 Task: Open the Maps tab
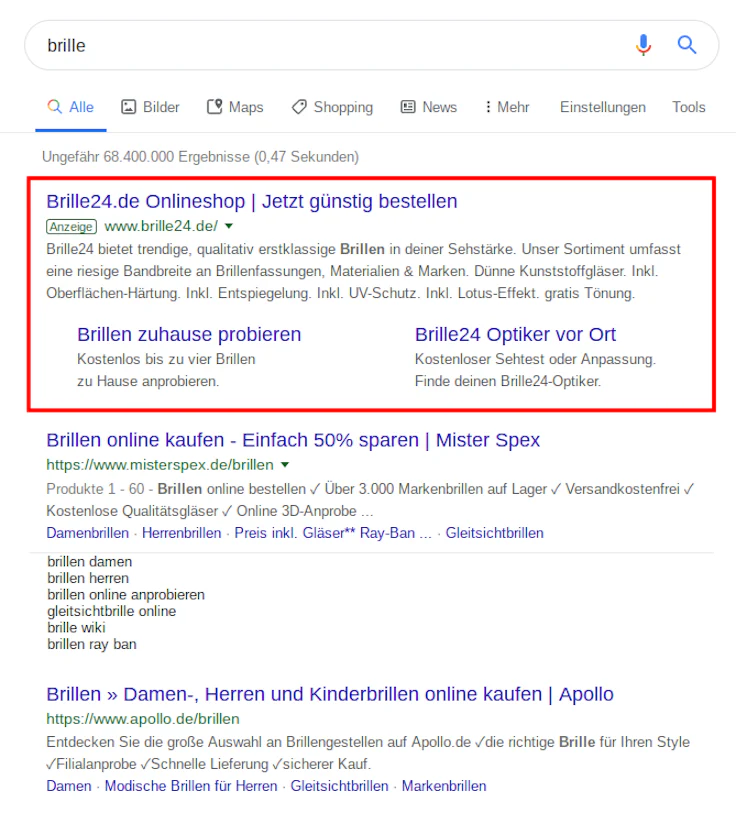pos(235,107)
